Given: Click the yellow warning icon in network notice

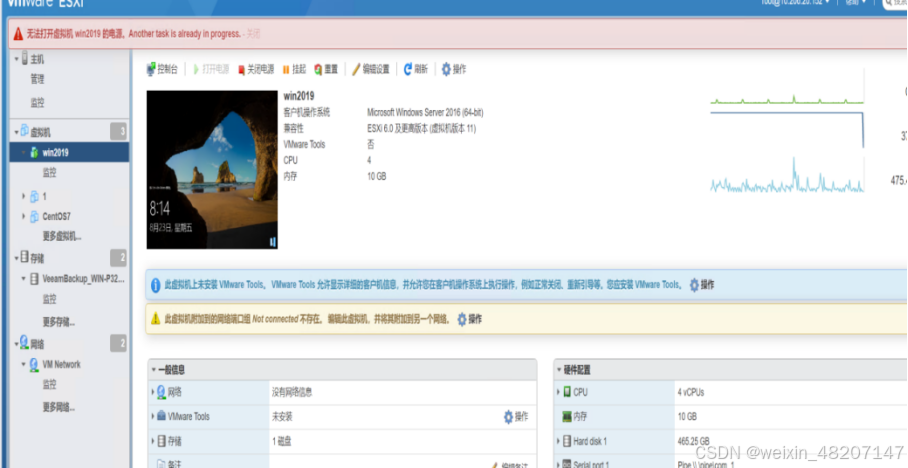Looking at the screenshot, I should click(155, 319).
